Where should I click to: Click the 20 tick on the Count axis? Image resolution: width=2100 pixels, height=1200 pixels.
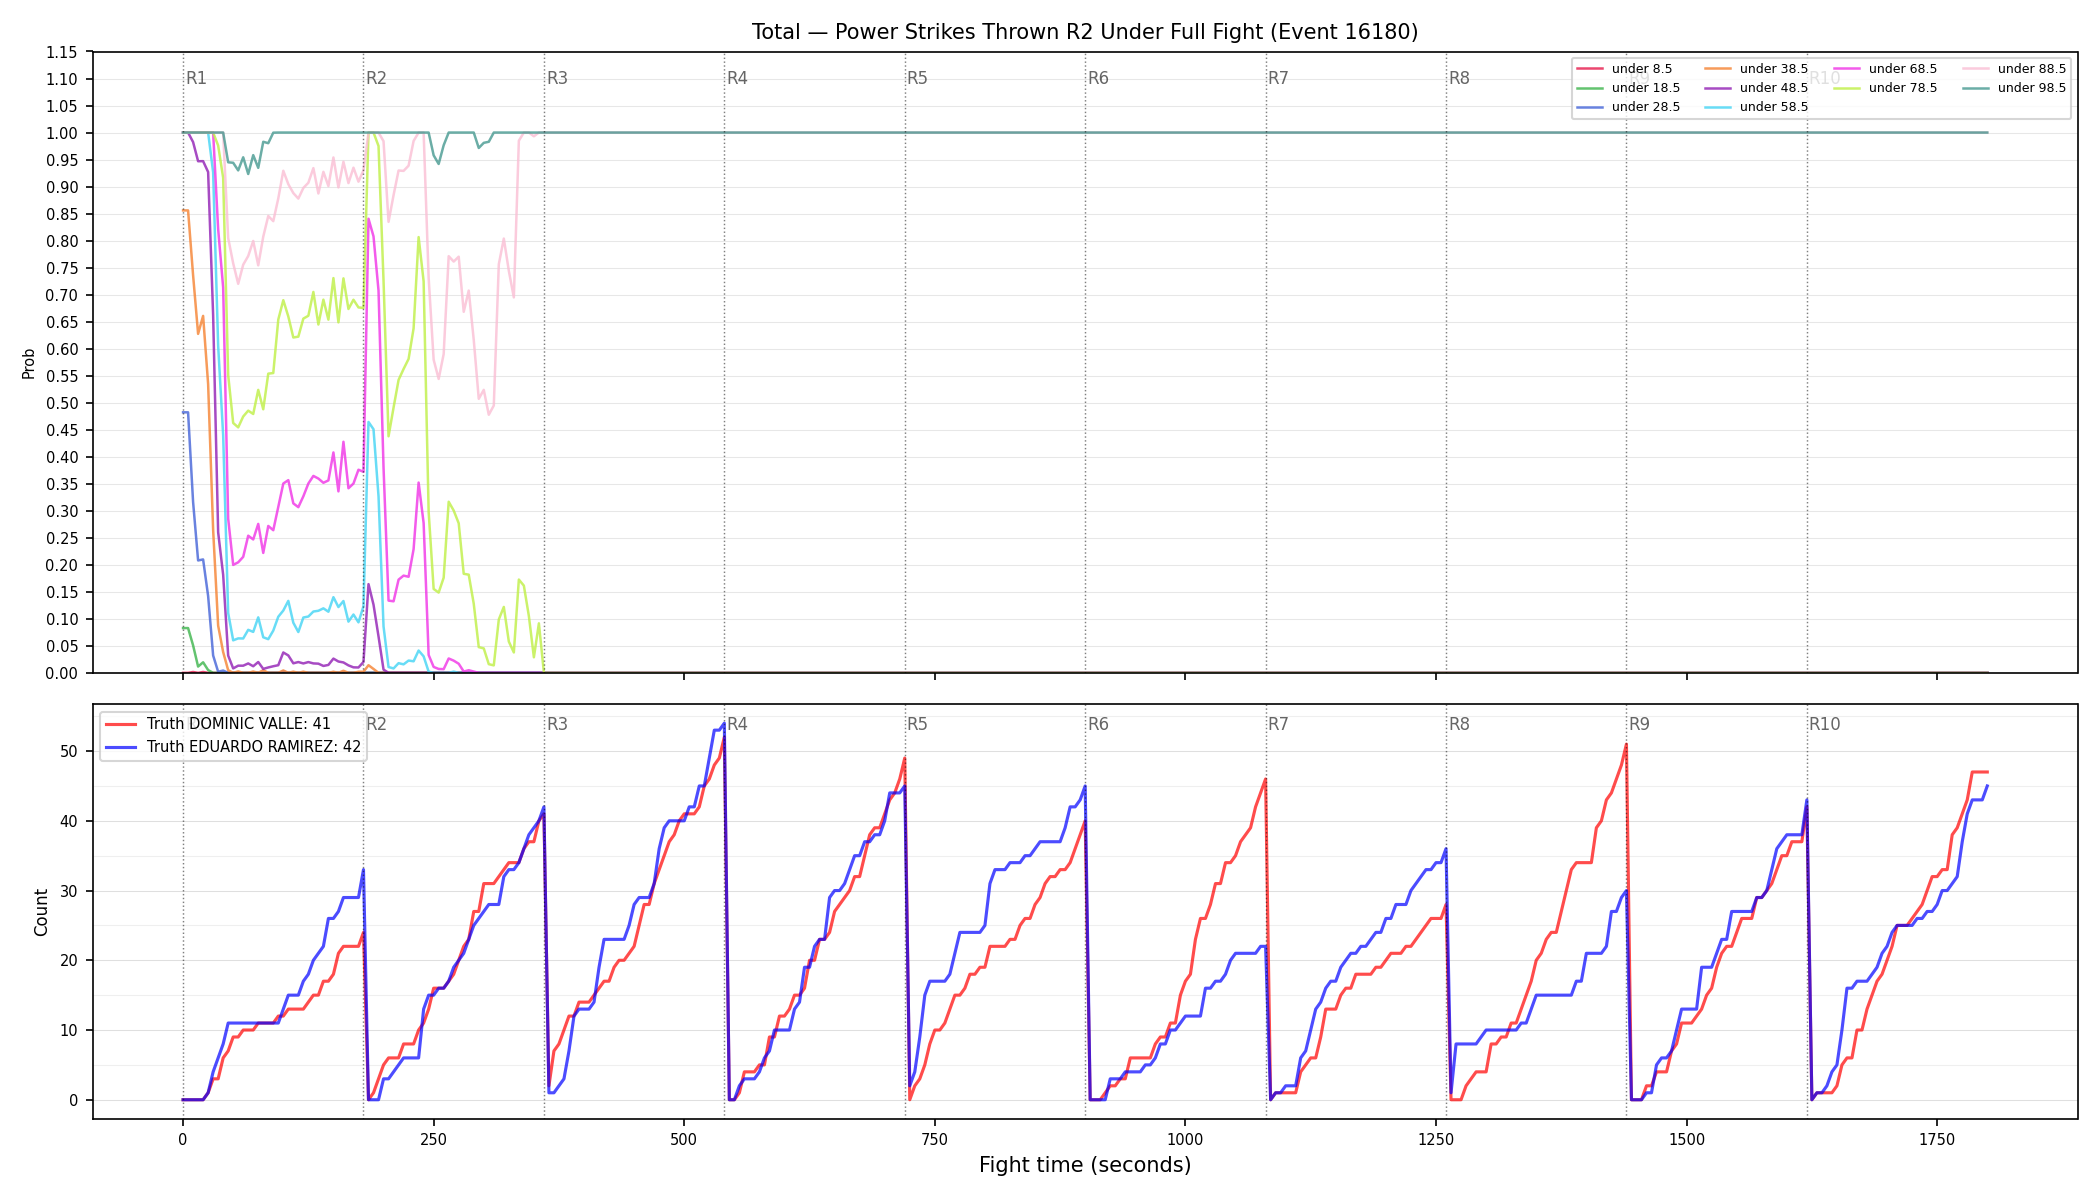tap(69, 960)
